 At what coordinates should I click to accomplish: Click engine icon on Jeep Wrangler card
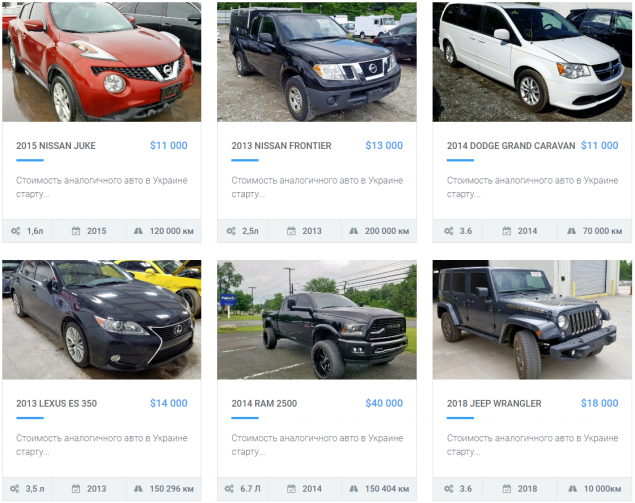point(449,489)
